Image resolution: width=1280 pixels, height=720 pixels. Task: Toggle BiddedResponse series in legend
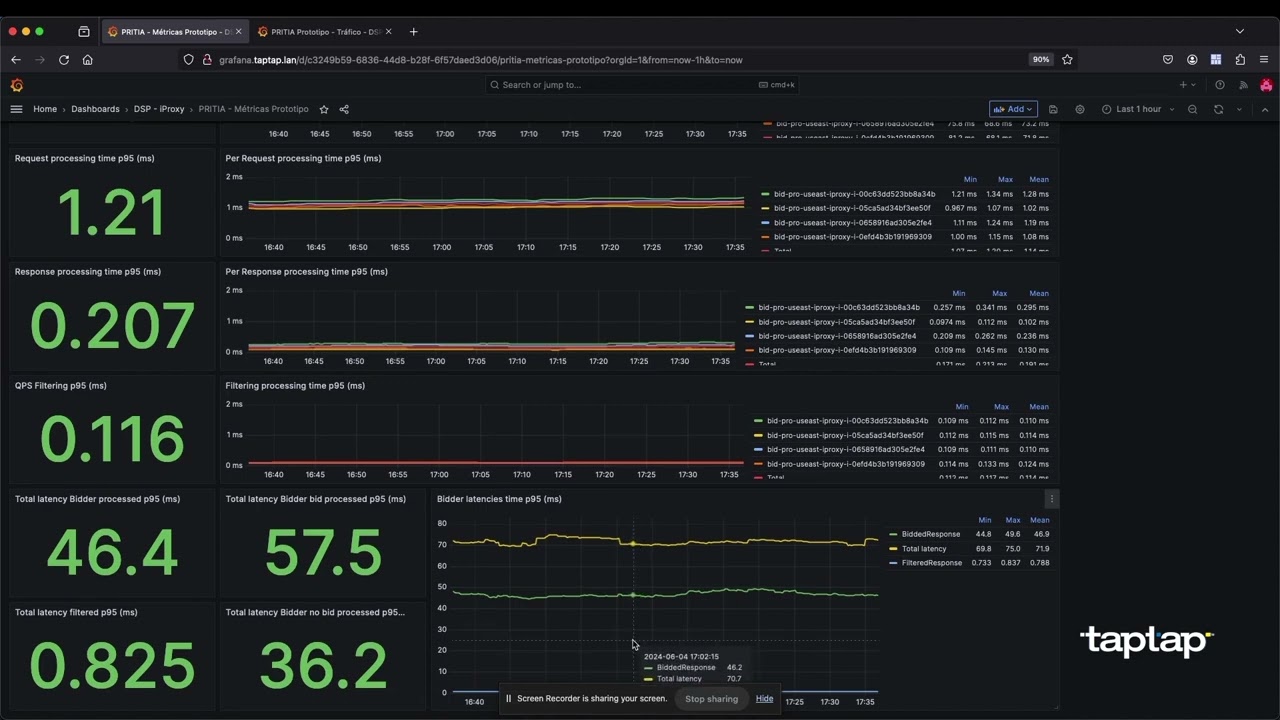click(930, 534)
